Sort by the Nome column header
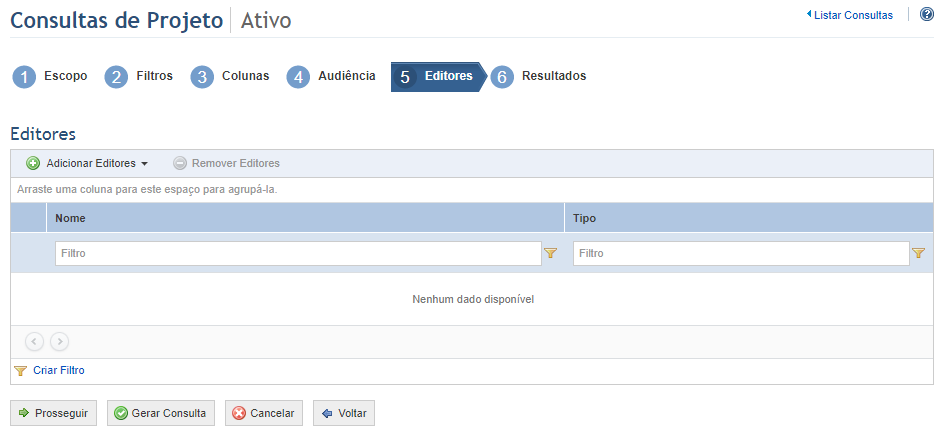The image size is (943, 435). (x=306, y=218)
